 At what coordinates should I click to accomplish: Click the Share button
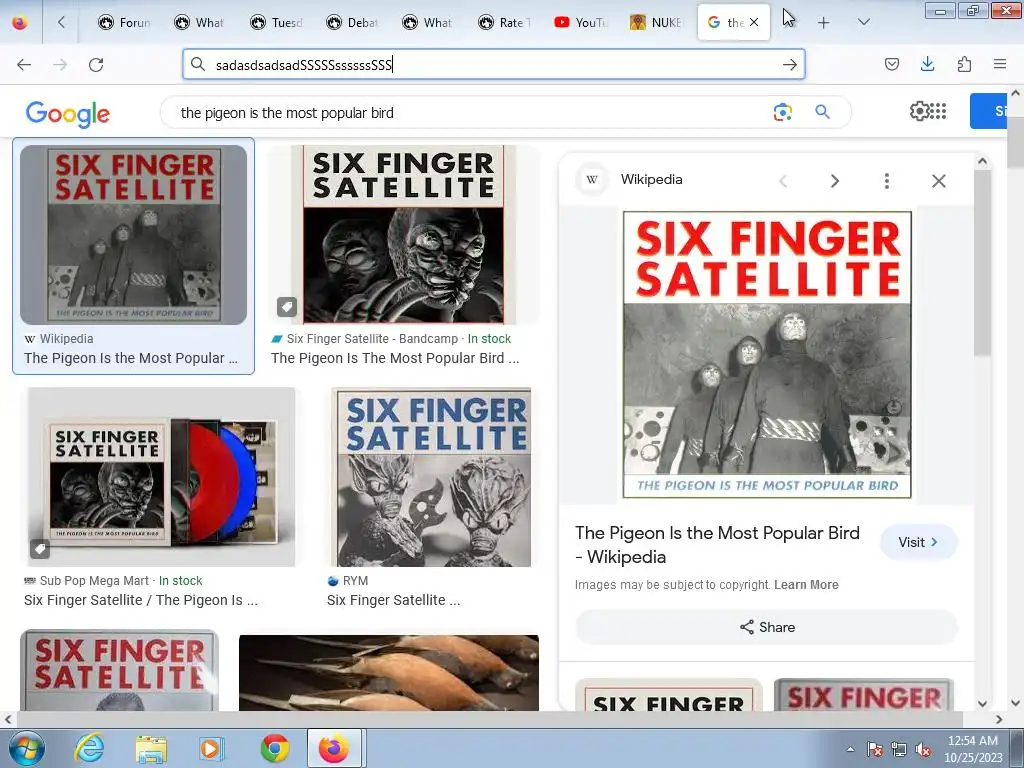click(x=767, y=627)
